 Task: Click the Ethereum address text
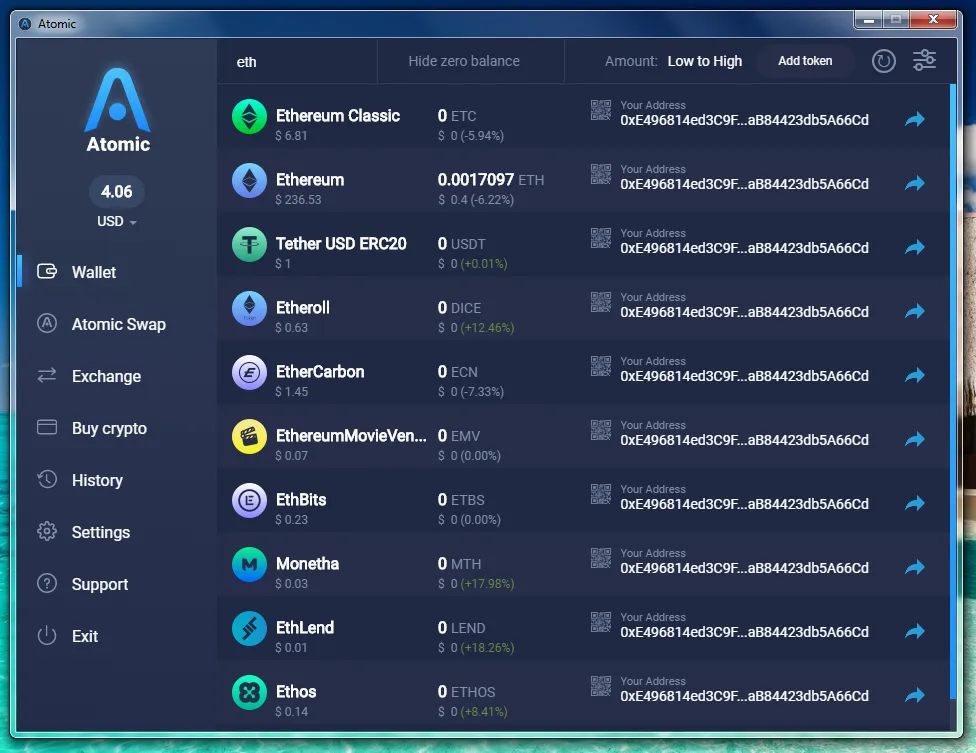744,184
